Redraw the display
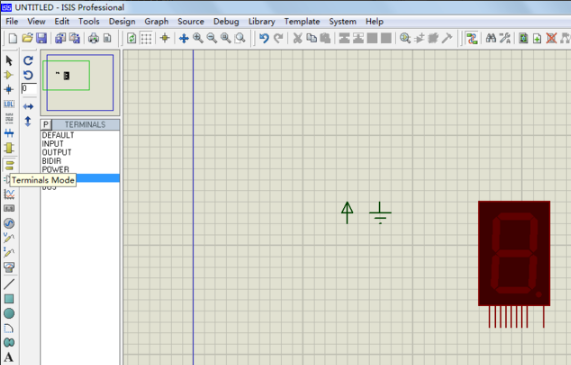571x365 pixels. [x=131, y=38]
